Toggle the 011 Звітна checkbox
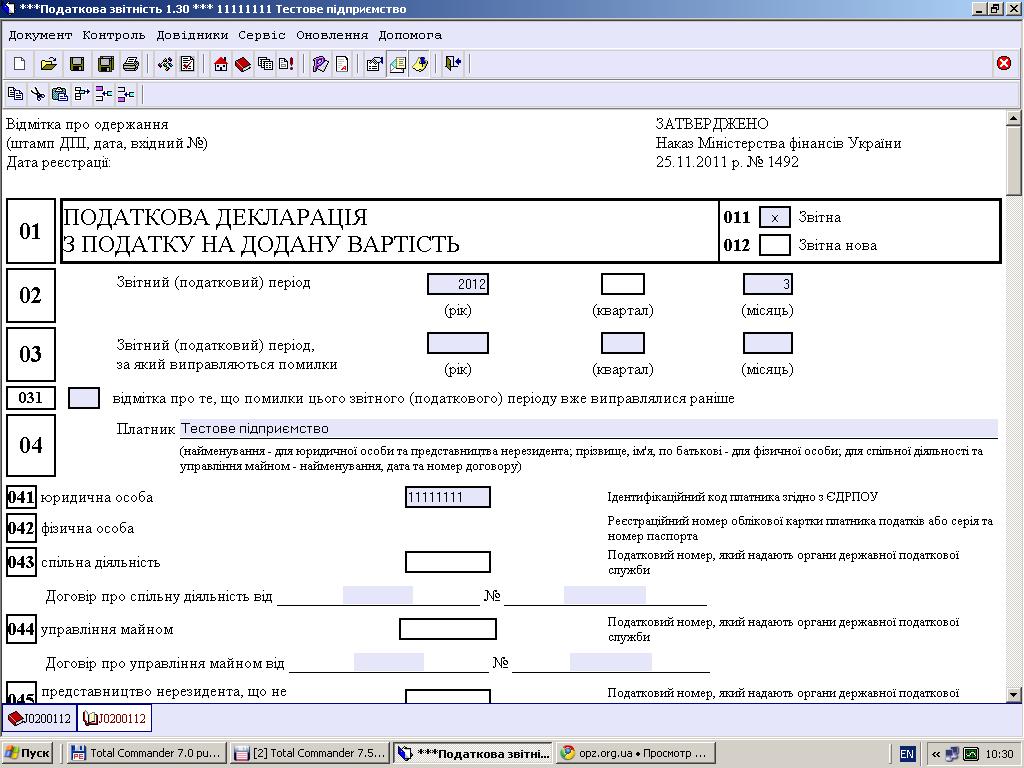Screen dimensions: 1024x768 coord(775,217)
